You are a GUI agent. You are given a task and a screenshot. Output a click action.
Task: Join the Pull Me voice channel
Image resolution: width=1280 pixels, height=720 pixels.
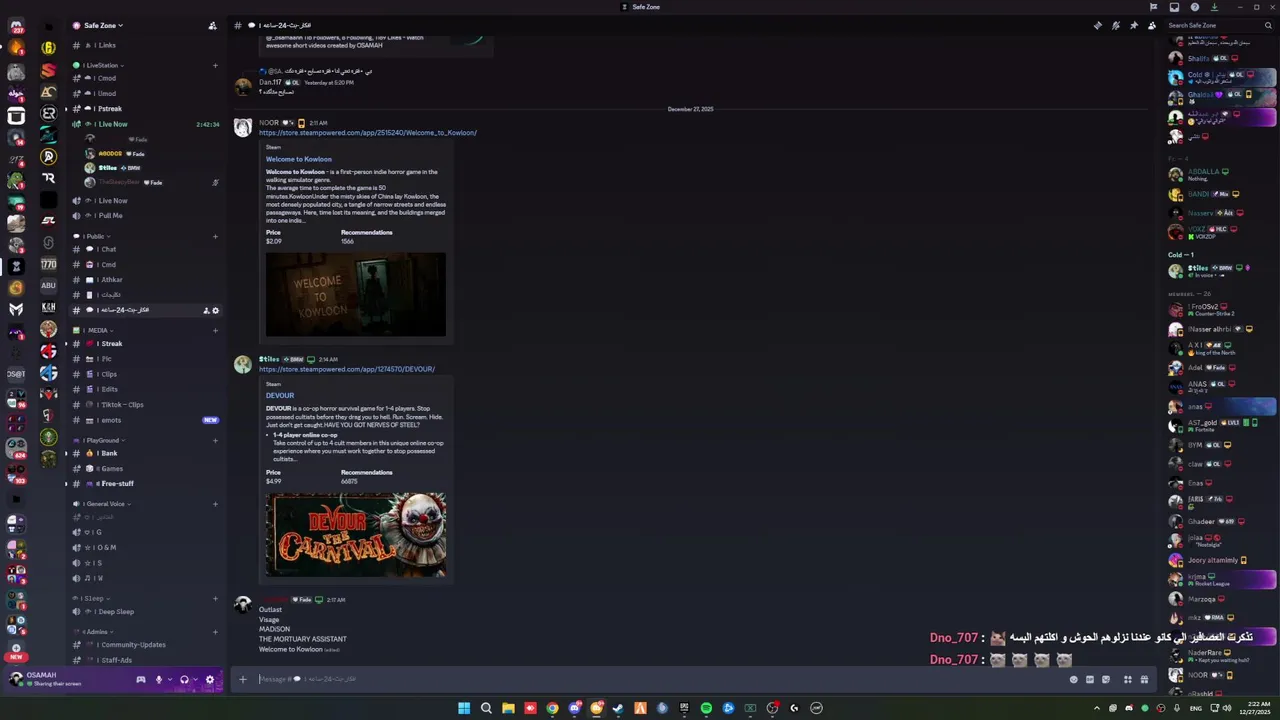click(145, 215)
